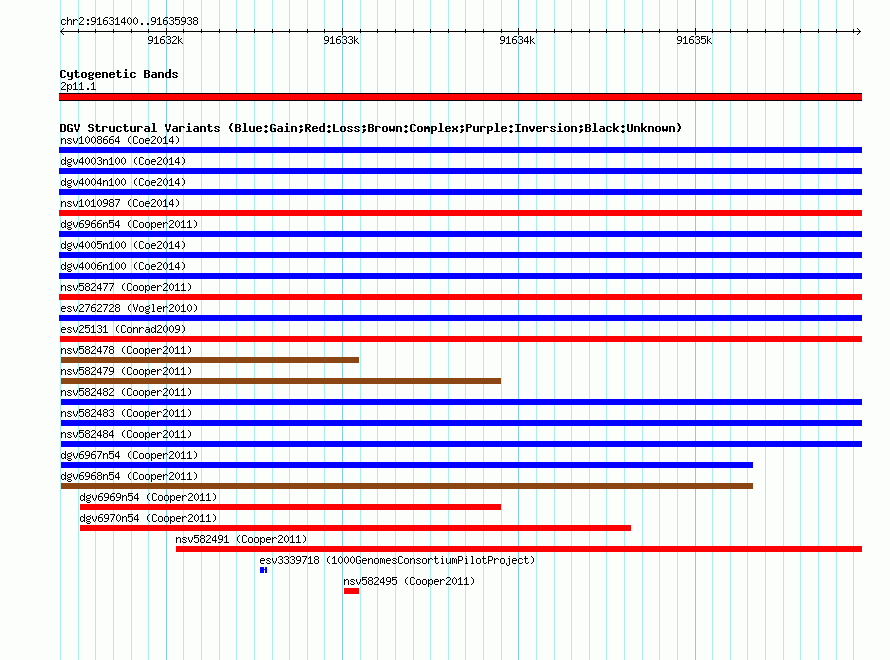Click the chr2:91631400..91635938 coordinates text

point(129,21)
